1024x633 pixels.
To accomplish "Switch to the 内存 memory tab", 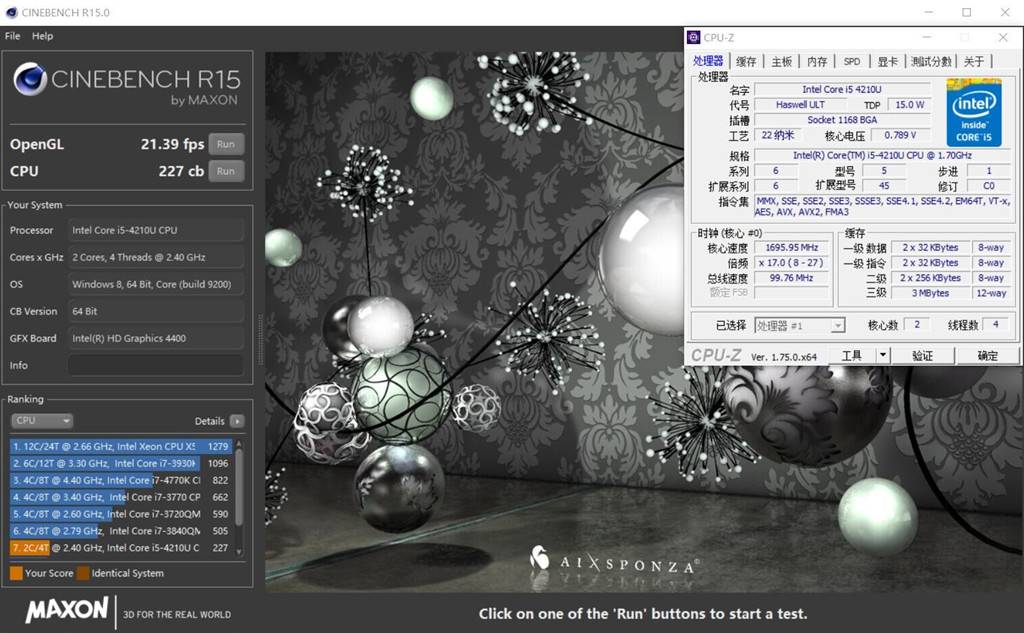I will [817, 61].
